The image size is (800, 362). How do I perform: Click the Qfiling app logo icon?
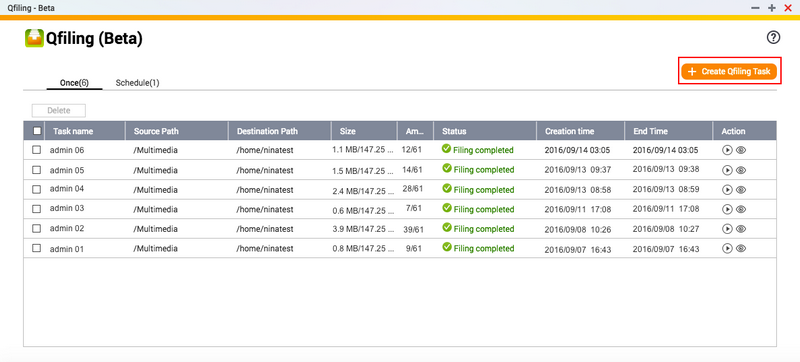coord(34,39)
